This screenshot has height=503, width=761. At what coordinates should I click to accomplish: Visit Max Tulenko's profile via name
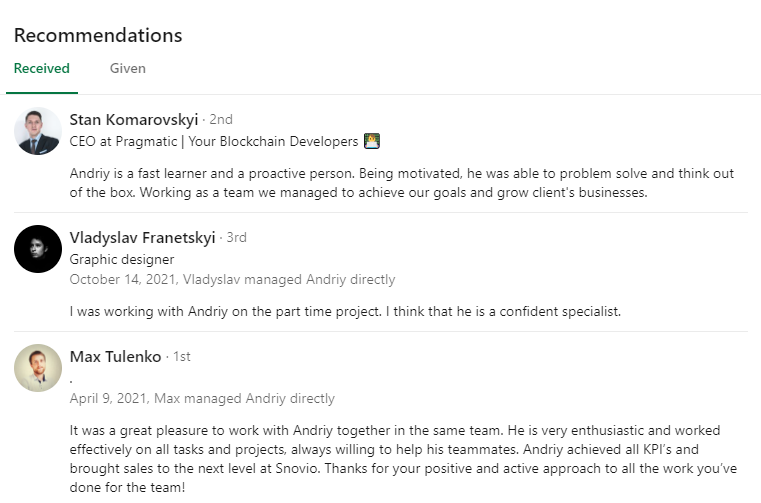tap(116, 356)
